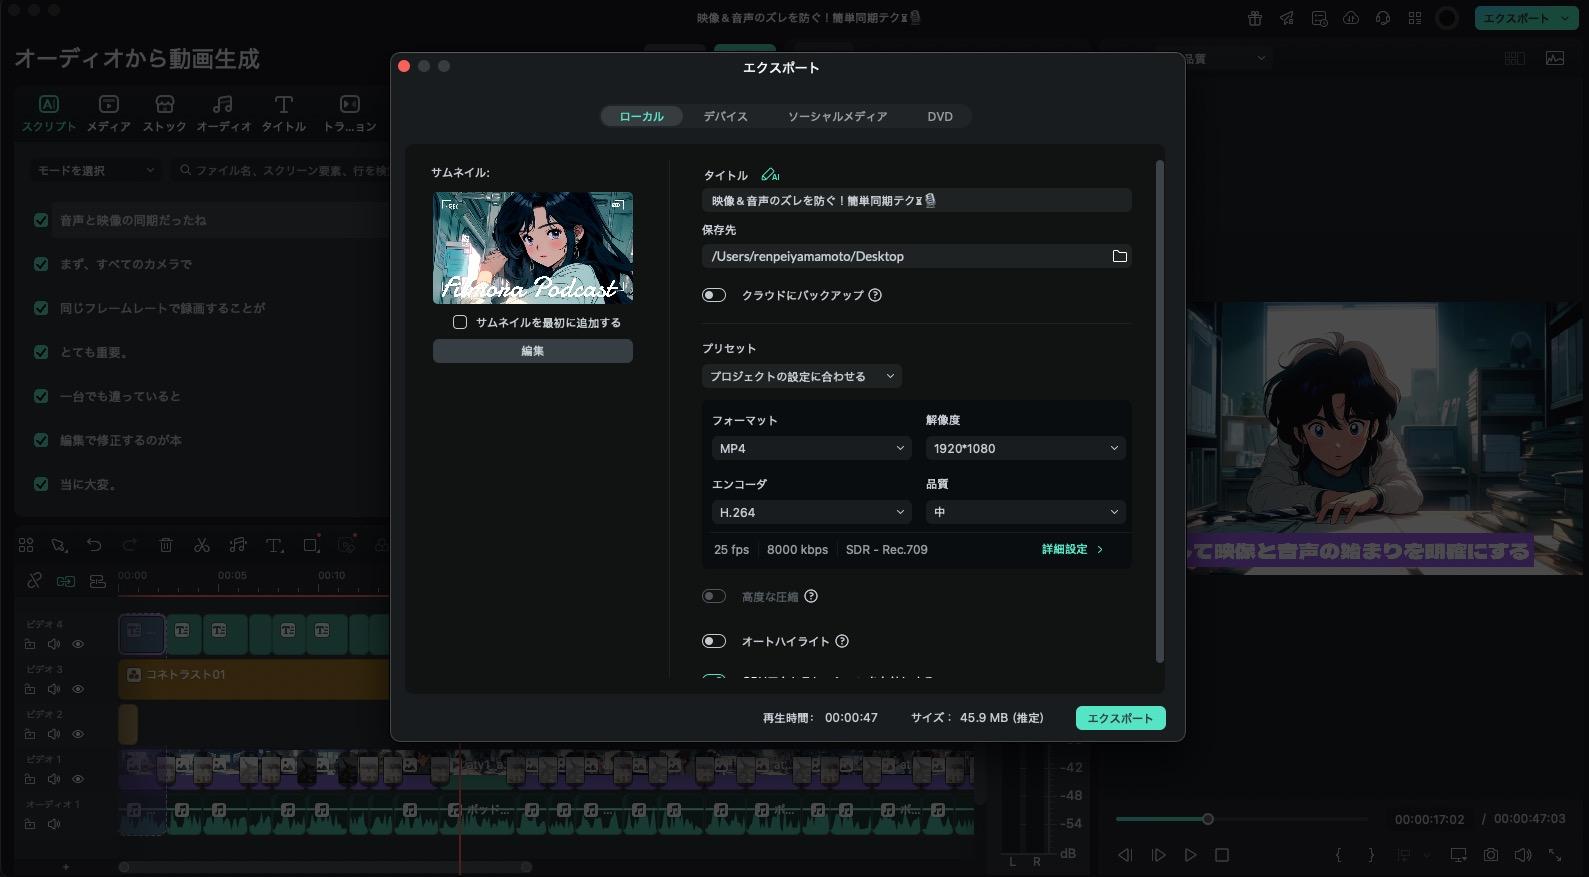Click the script search field
The width and height of the screenshot is (1589, 877).
pyautogui.click(x=280, y=171)
